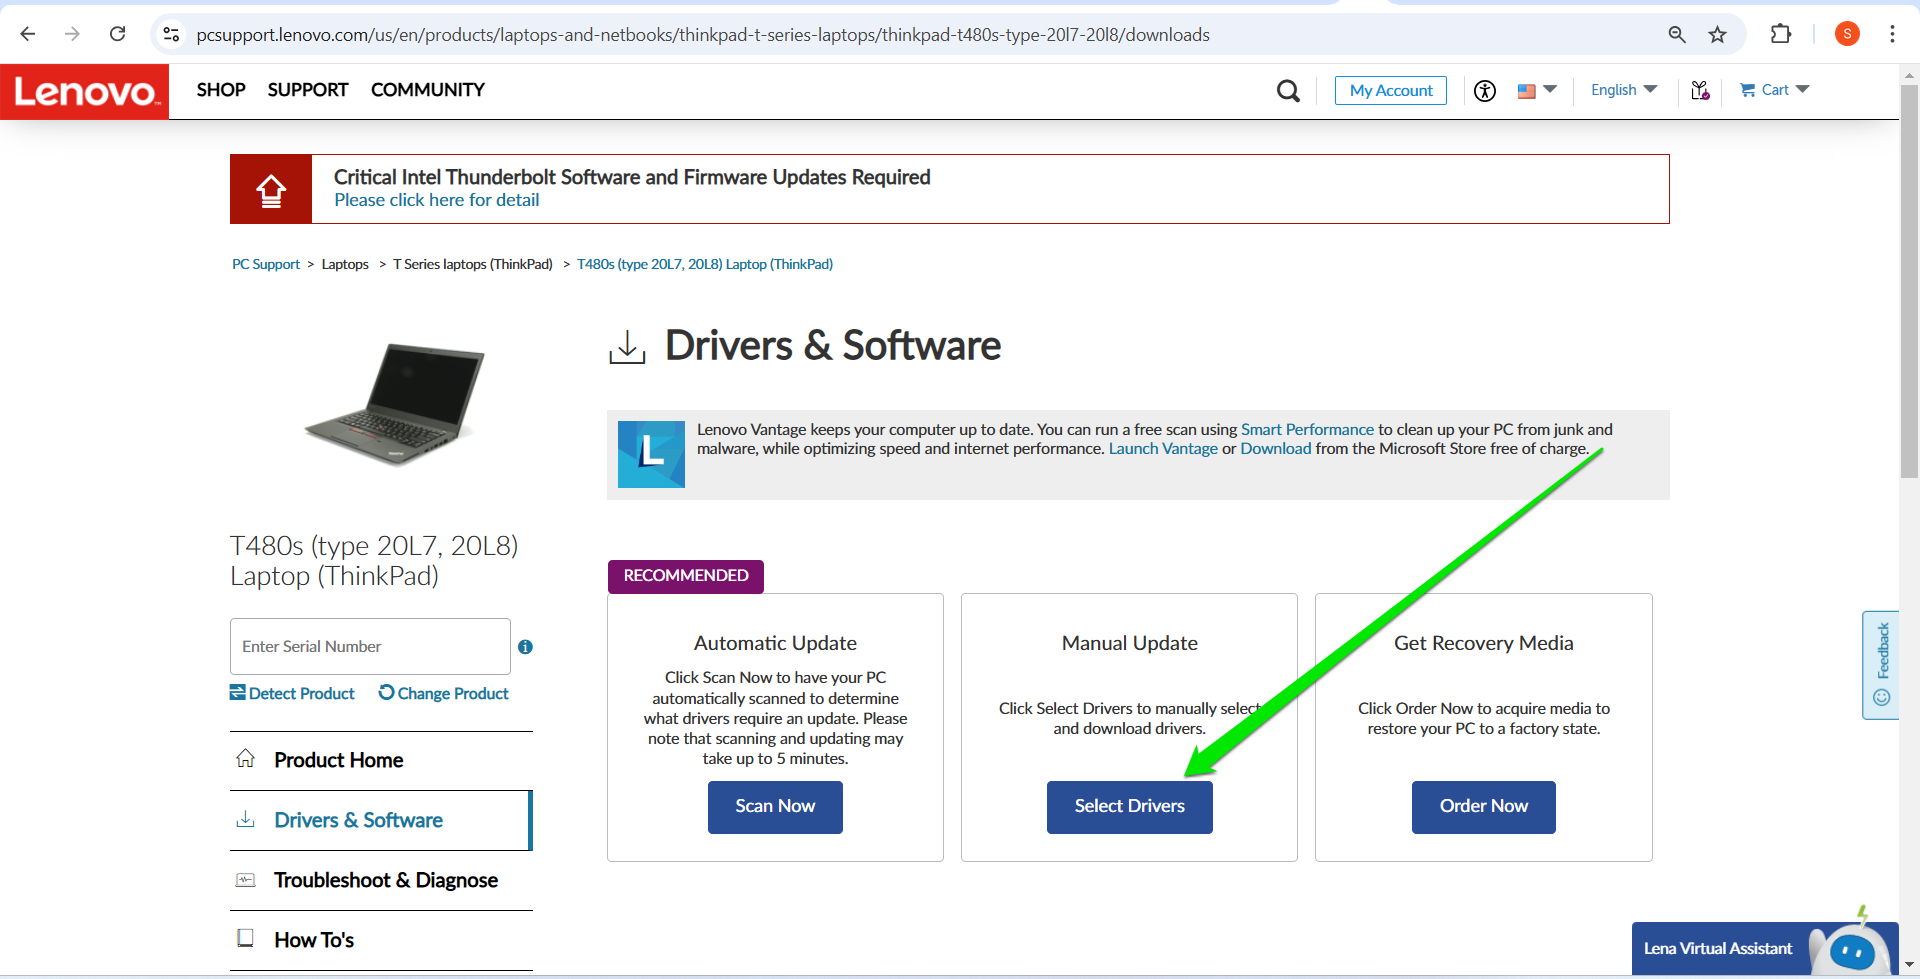Click the Lenovo logo
Viewport: 1920px width, 979px height.
(x=85, y=91)
